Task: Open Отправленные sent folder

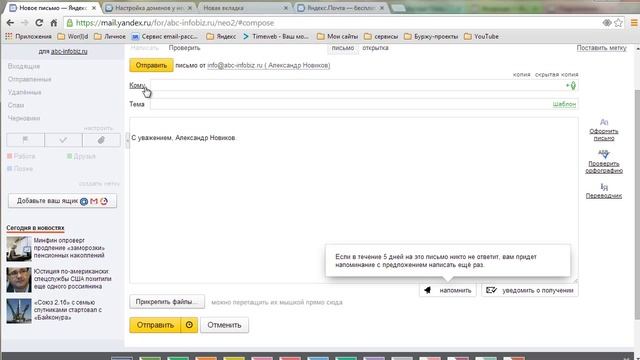Action: (x=29, y=79)
